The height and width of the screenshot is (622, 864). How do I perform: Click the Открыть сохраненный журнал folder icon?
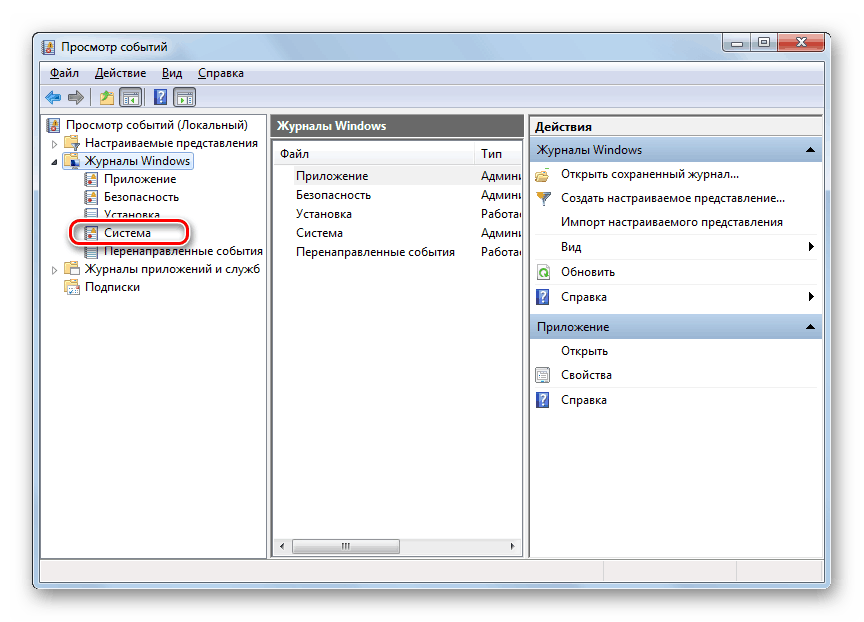click(x=542, y=175)
